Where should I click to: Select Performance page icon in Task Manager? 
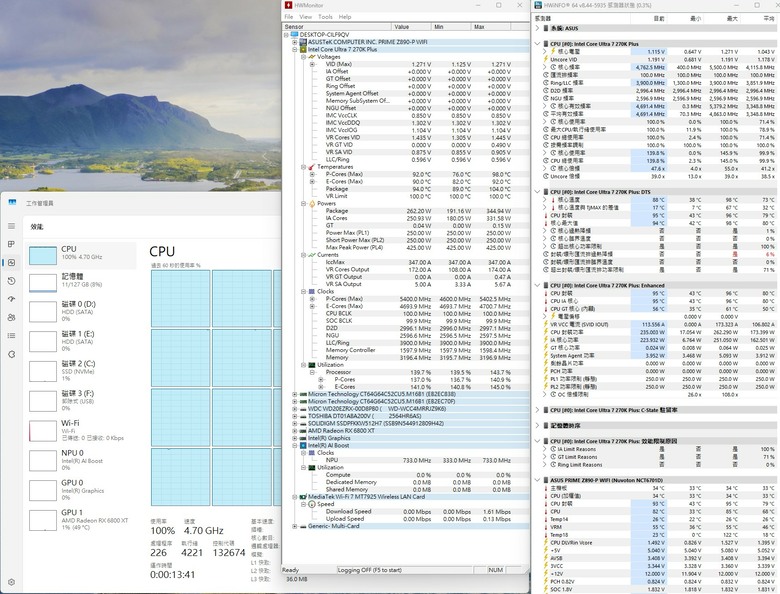tap(11, 263)
